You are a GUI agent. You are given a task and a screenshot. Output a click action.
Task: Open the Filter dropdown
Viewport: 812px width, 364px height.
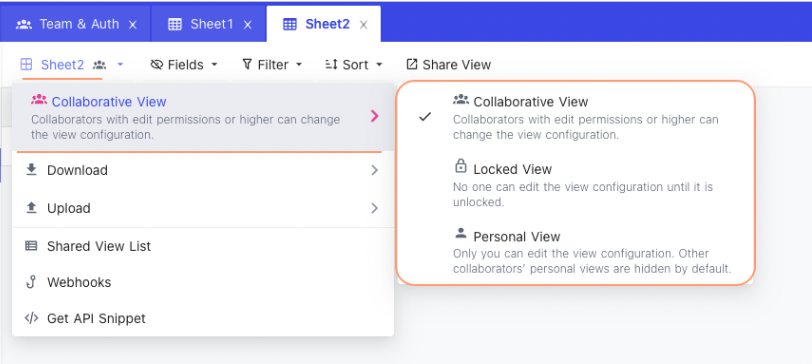[x=272, y=65]
